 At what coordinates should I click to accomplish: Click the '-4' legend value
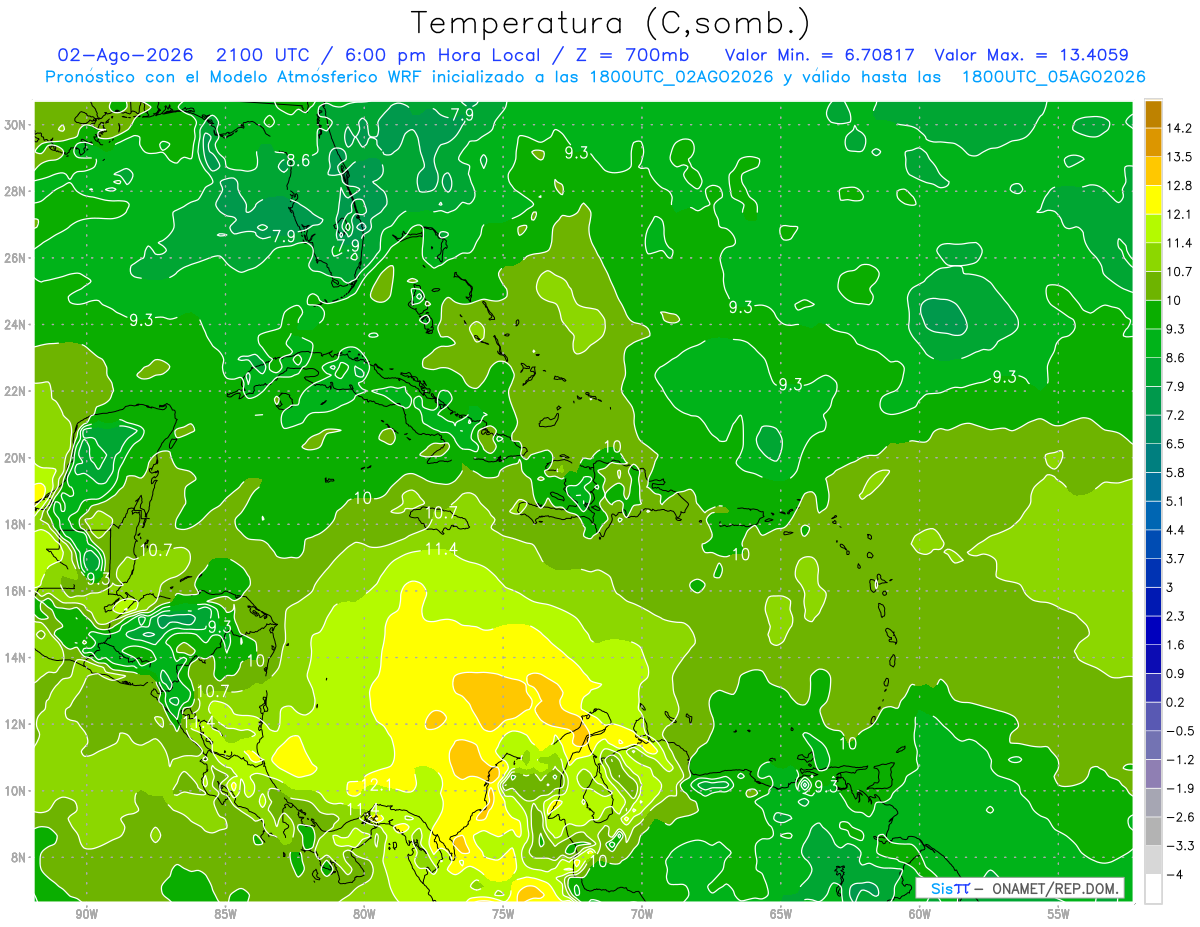point(1174,875)
